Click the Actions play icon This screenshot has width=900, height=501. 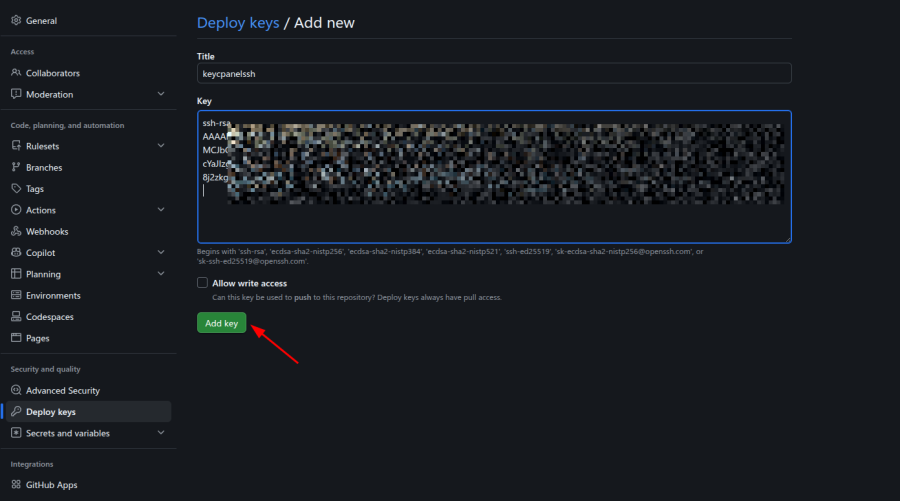16,210
